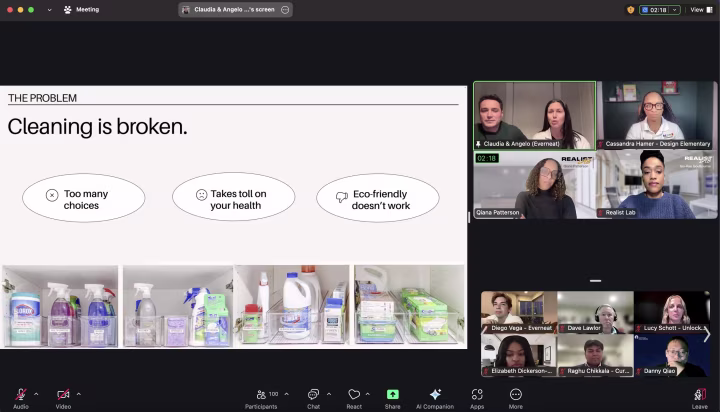
Task: Start screen sharing with Share button
Action: click(393, 399)
